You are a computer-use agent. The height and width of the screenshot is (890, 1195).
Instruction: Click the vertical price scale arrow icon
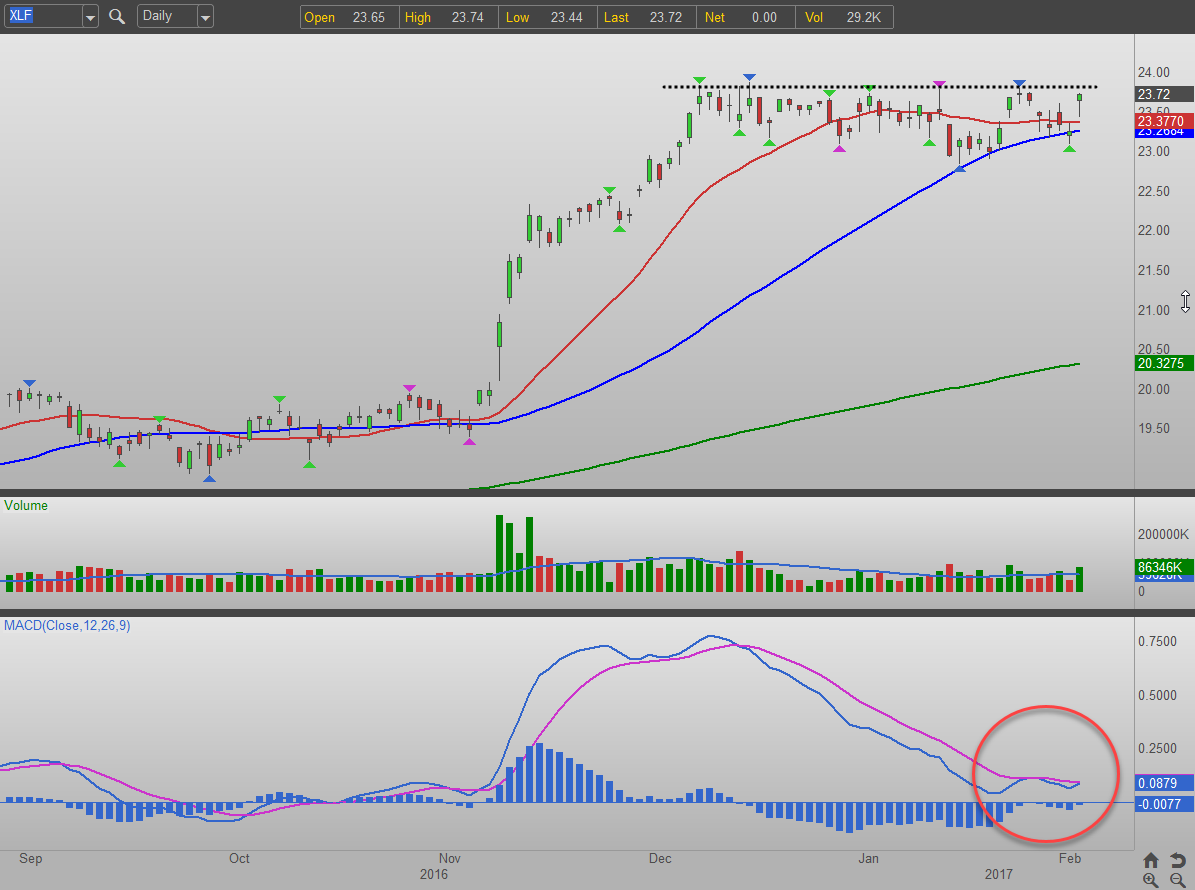(1185, 301)
